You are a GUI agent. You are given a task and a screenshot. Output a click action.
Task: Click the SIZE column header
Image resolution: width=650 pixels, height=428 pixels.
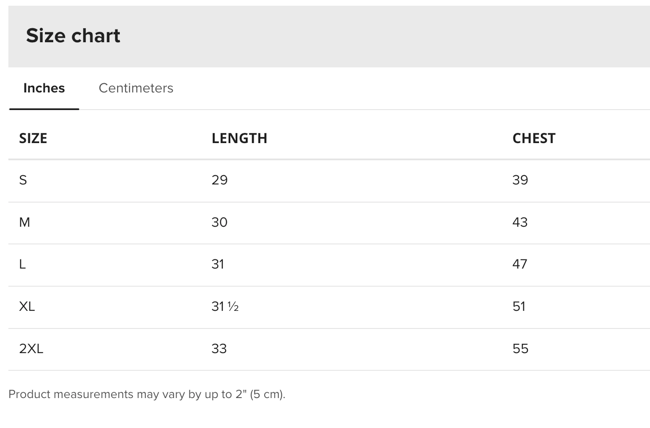(x=33, y=138)
